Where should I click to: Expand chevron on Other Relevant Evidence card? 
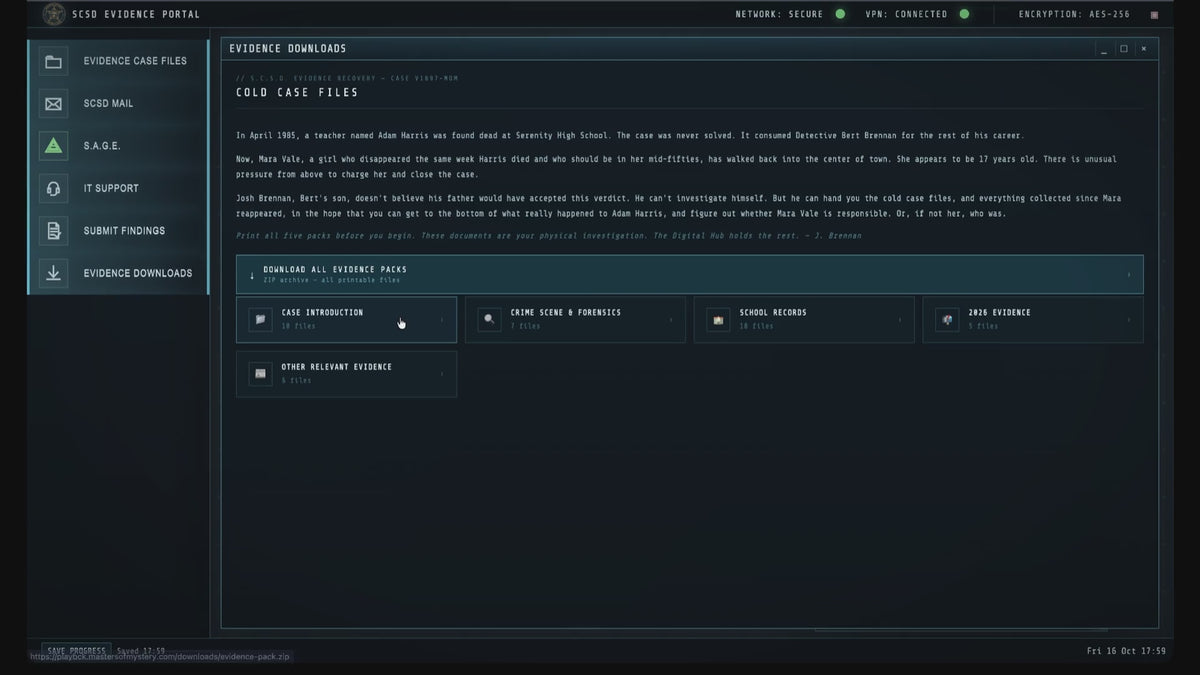[x=442, y=375]
